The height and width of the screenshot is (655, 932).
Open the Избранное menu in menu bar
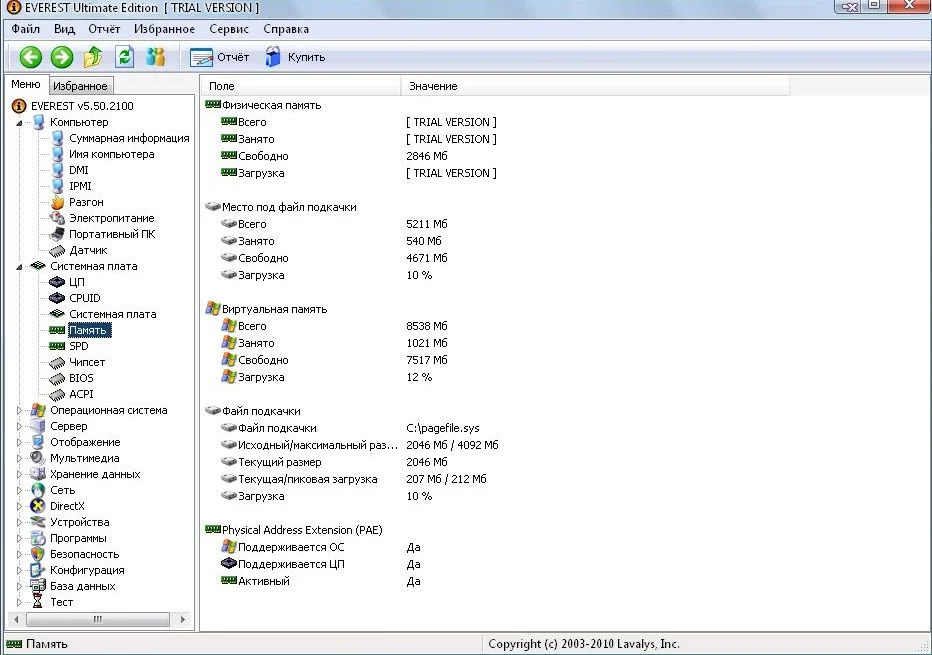(x=164, y=29)
